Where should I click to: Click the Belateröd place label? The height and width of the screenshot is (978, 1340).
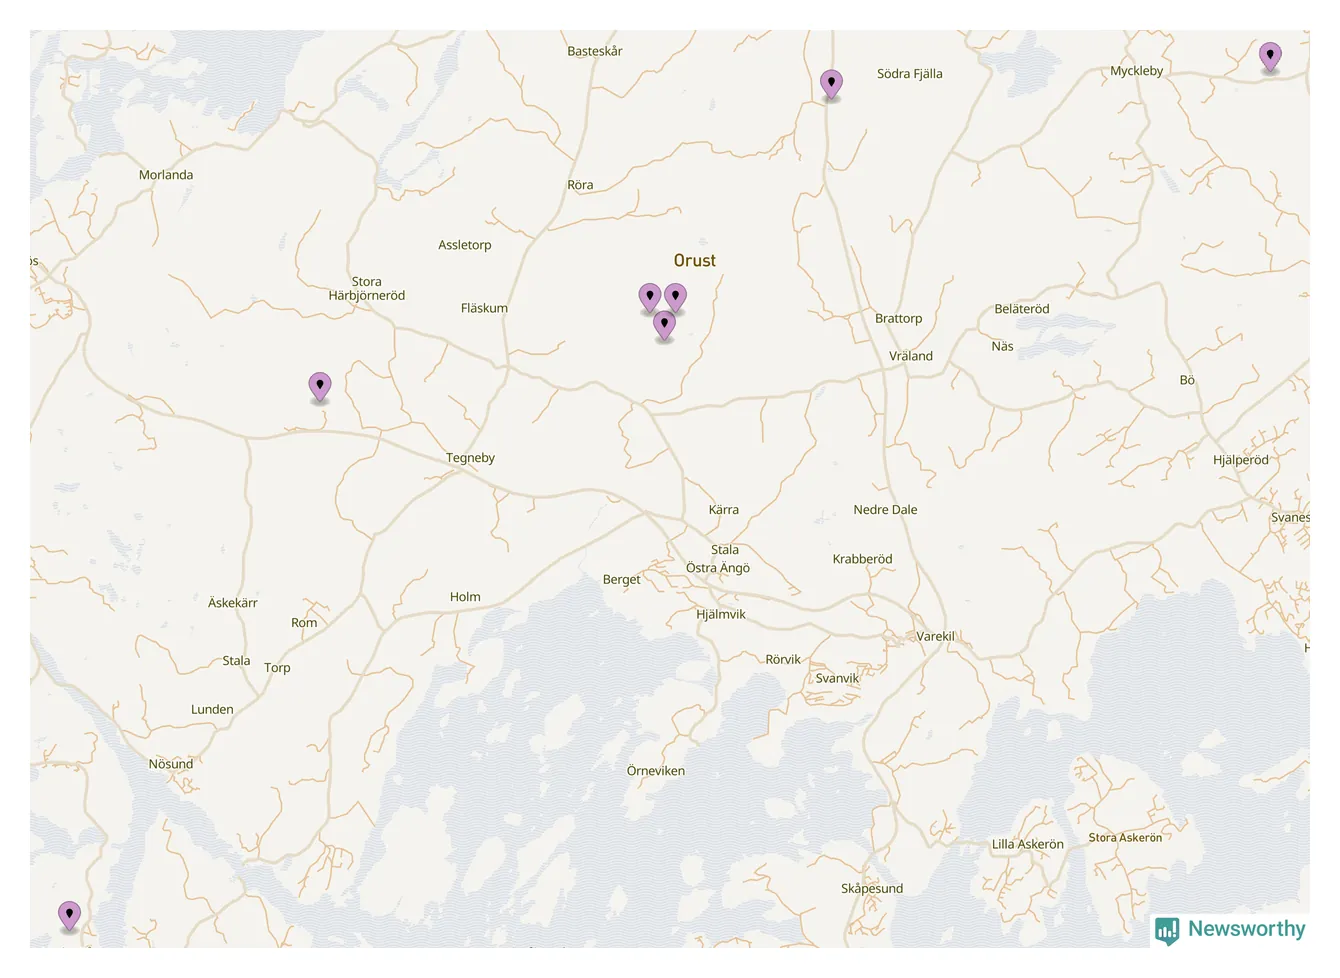[x=1022, y=309]
